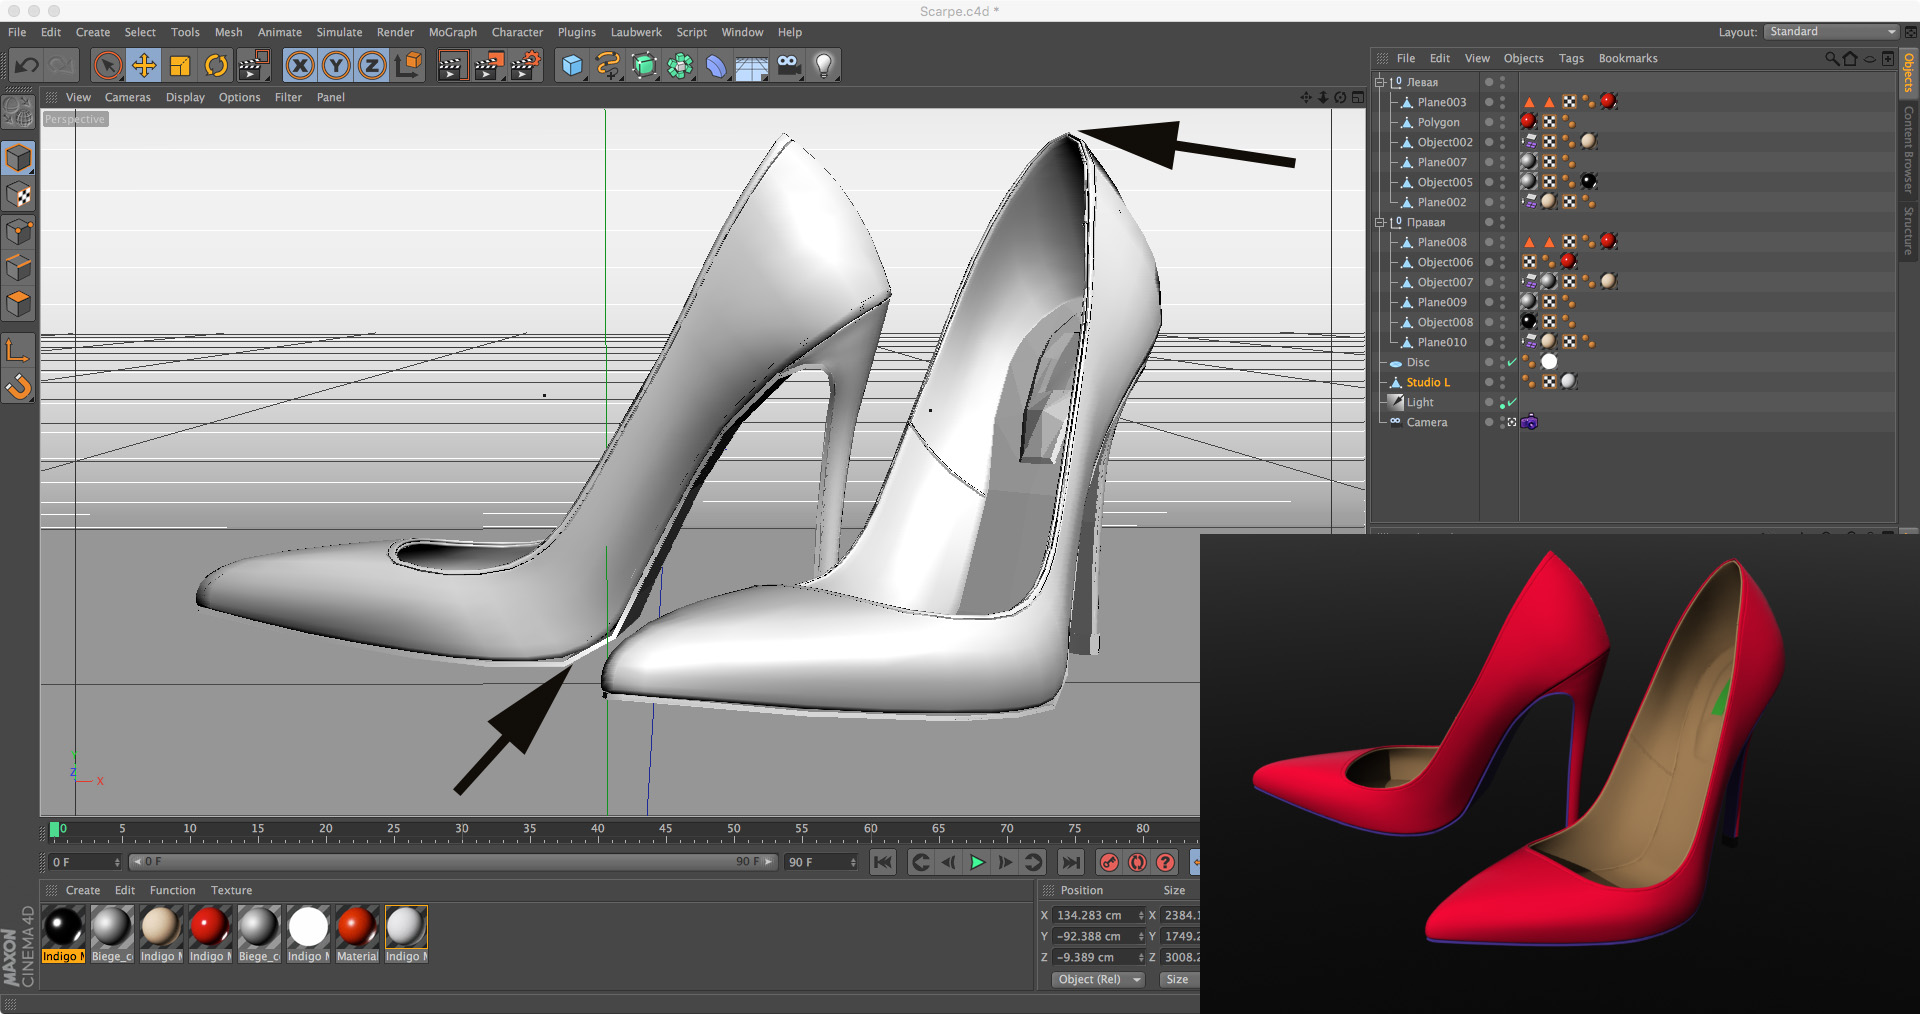Add a Light object (bulb icon)
The width and height of the screenshot is (1920, 1014).
coord(824,66)
